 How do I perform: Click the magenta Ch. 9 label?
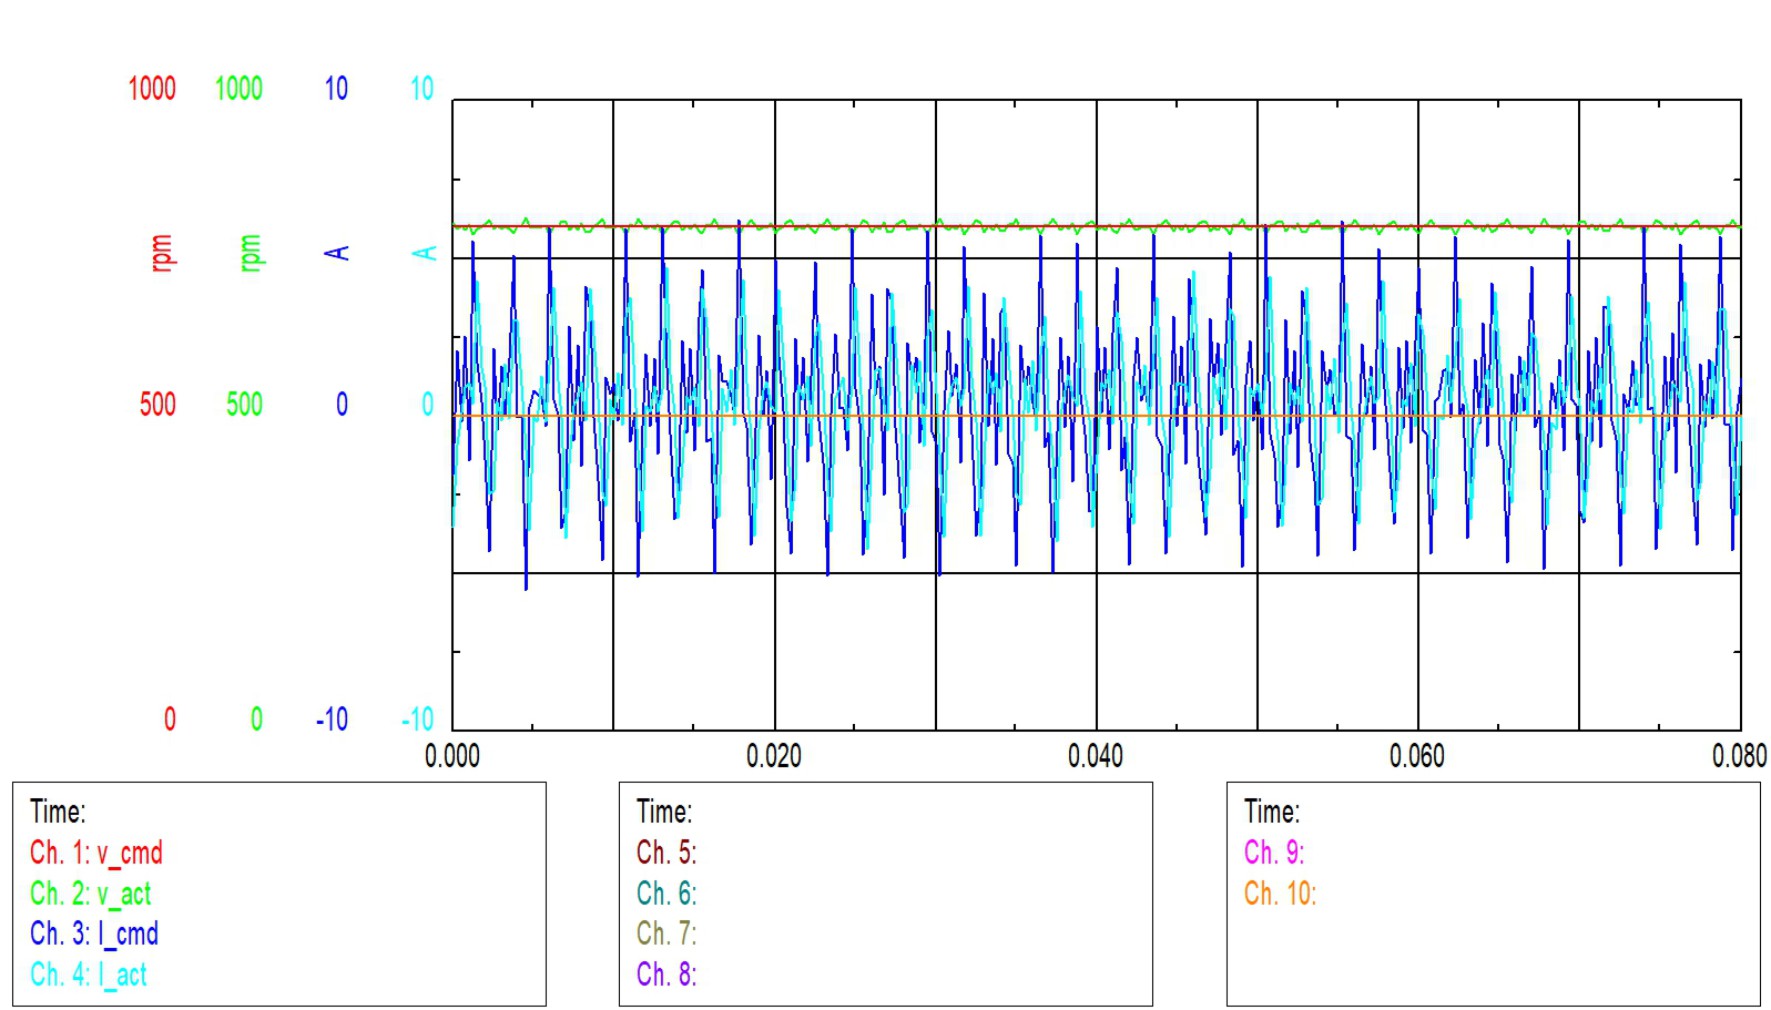point(1273,853)
